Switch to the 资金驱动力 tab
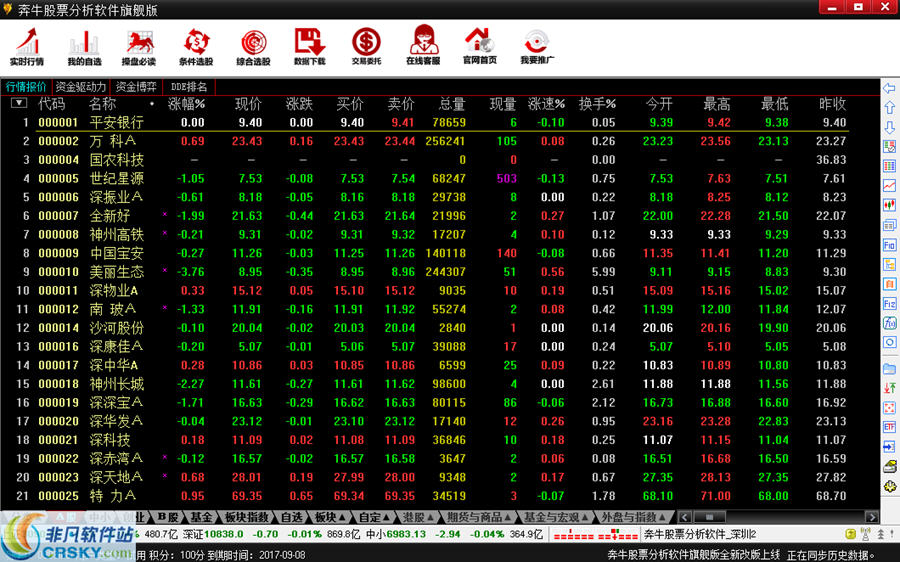The width and height of the screenshot is (900, 562). pyautogui.click(x=80, y=87)
